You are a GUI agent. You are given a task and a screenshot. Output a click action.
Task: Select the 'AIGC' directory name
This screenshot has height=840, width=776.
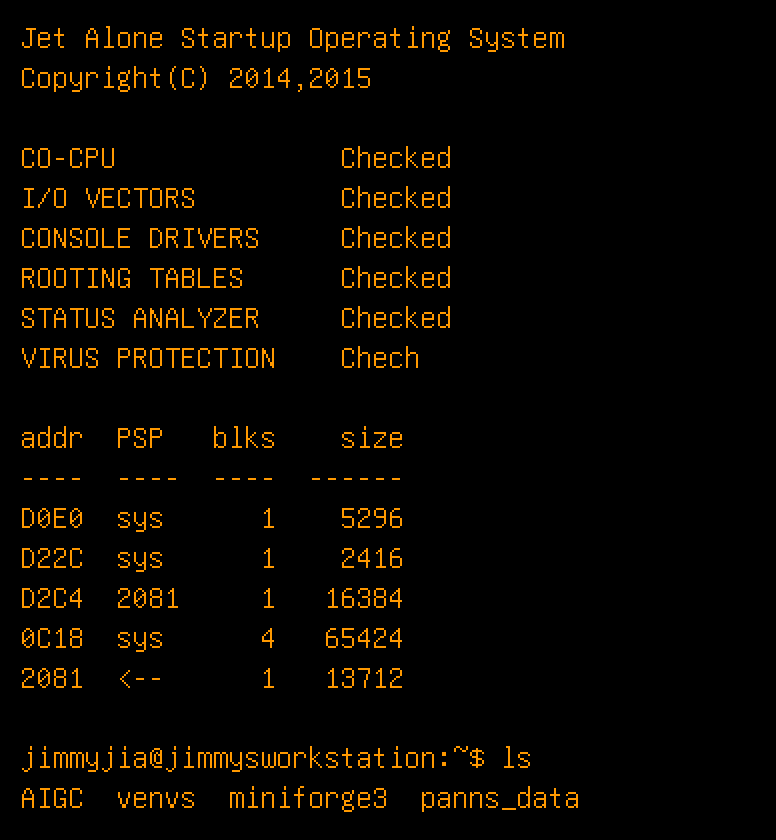coord(52,799)
